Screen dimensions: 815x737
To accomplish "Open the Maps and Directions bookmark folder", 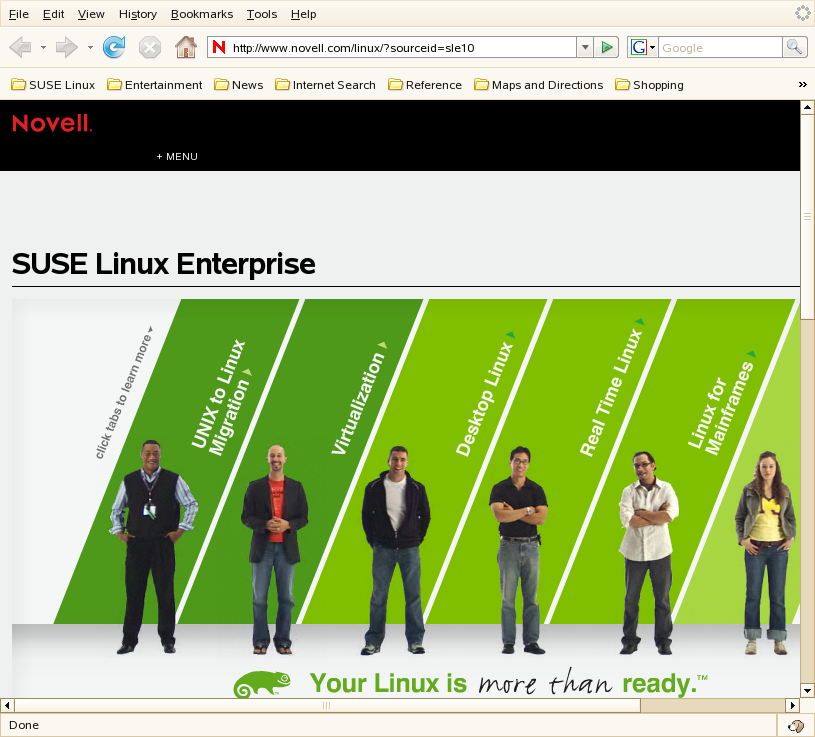I will coord(538,85).
